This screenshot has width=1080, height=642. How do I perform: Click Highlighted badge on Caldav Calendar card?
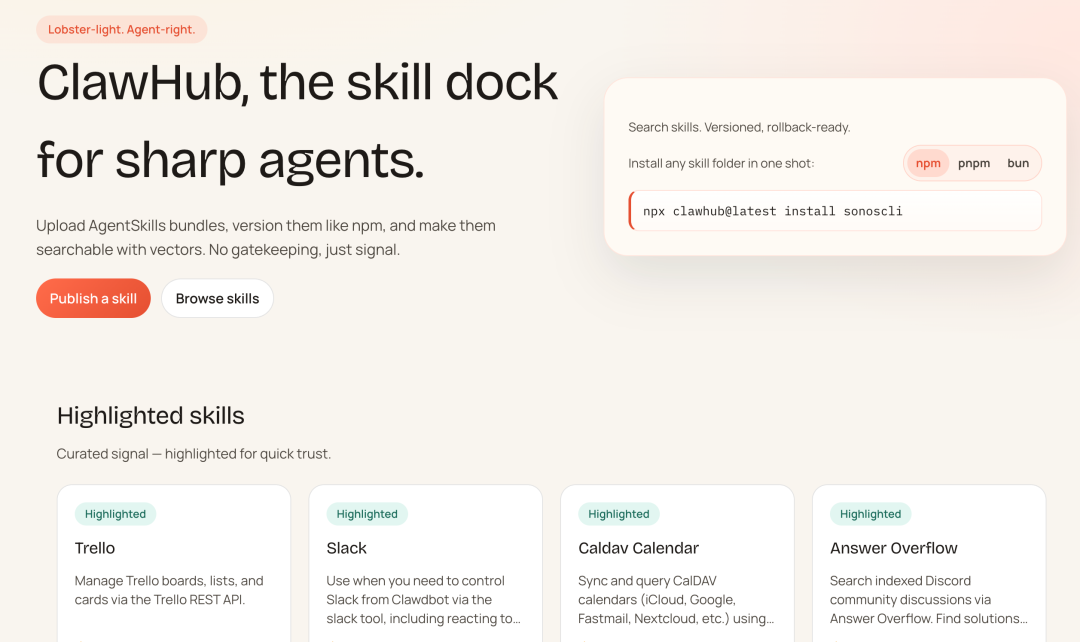click(619, 514)
